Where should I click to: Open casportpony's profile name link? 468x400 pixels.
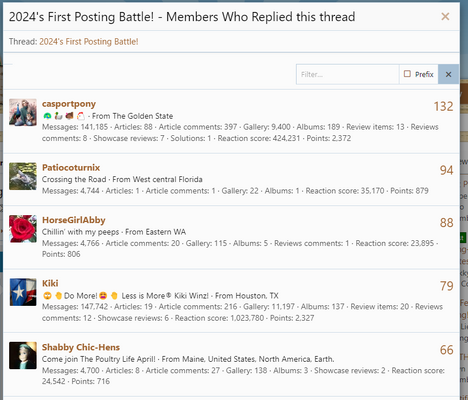point(69,104)
